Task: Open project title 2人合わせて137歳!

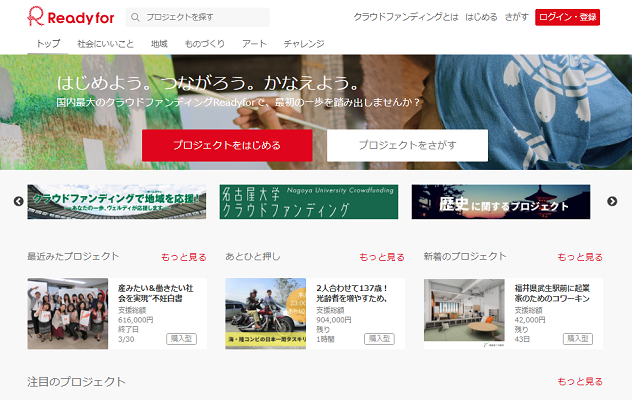Action: 352,293
